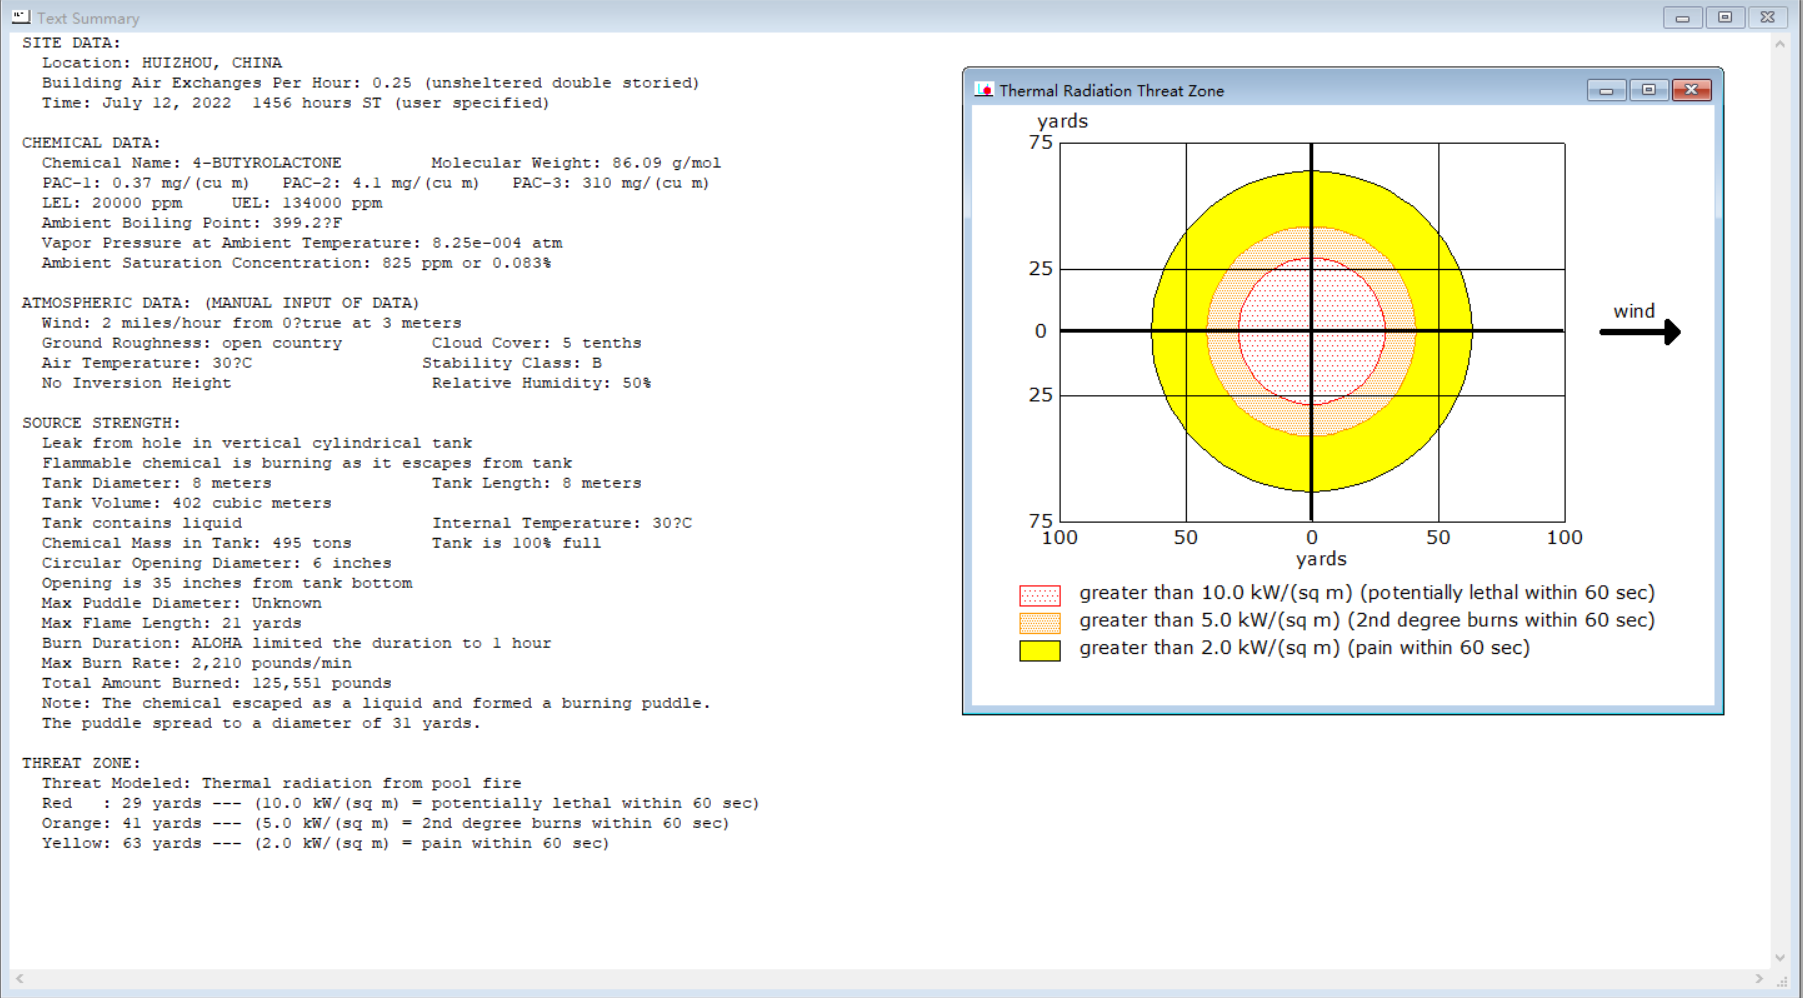Click the orange 5.0 kW legend swatch
The height and width of the screenshot is (998, 1803).
click(x=1040, y=623)
